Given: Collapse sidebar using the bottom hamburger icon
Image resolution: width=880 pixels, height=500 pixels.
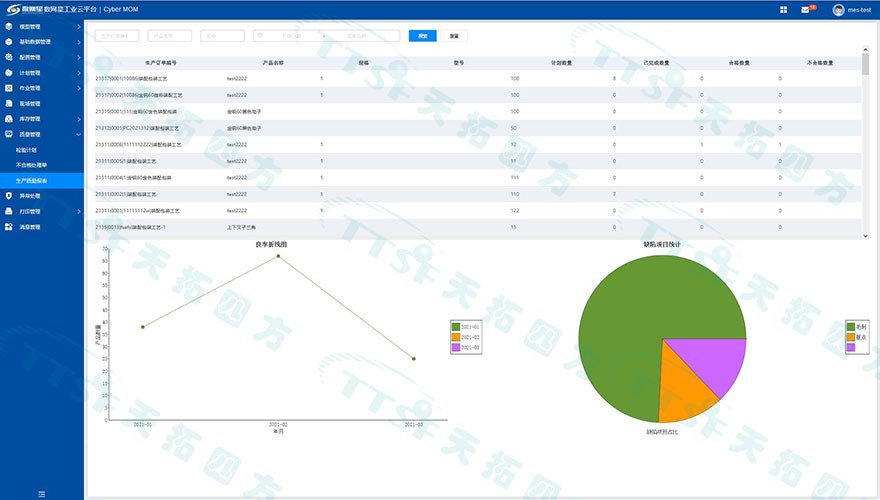Looking at the screenshot, I should [41, 493].
